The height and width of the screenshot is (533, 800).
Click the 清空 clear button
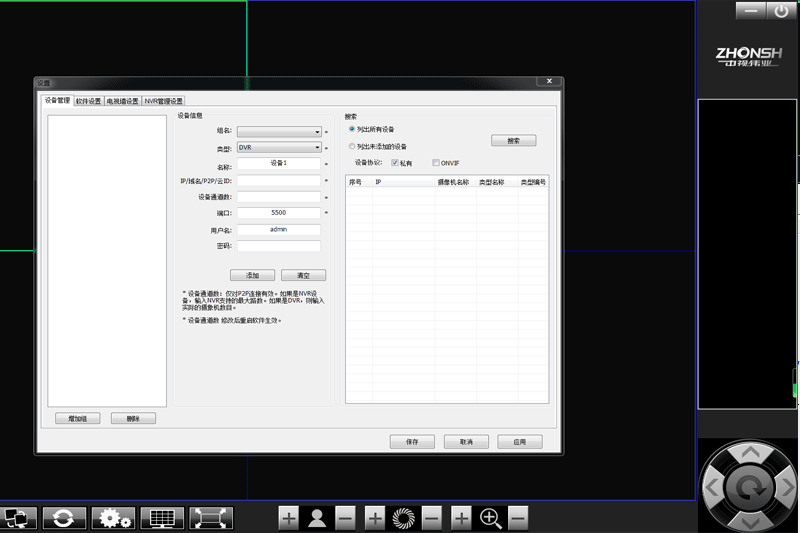pos(304,275)
